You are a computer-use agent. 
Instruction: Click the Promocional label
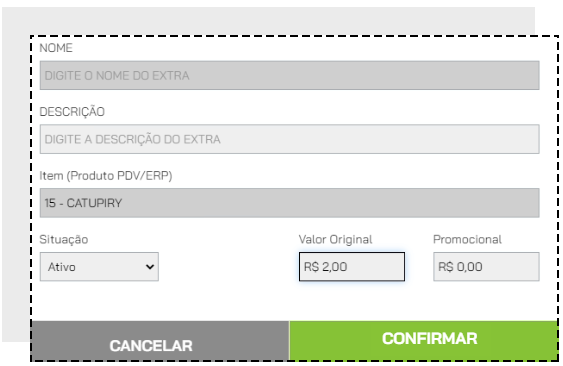pos(467,240)
